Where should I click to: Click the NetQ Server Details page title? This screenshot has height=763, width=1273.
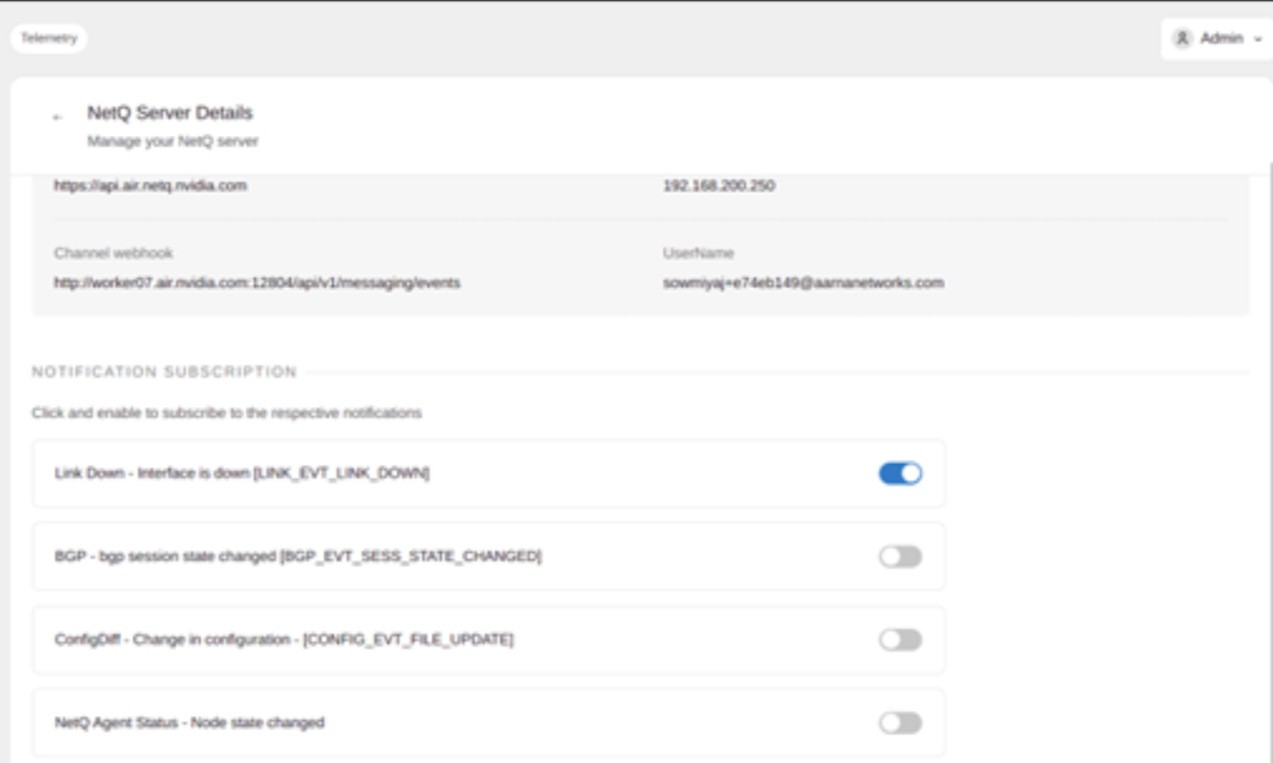coord(170,113)
